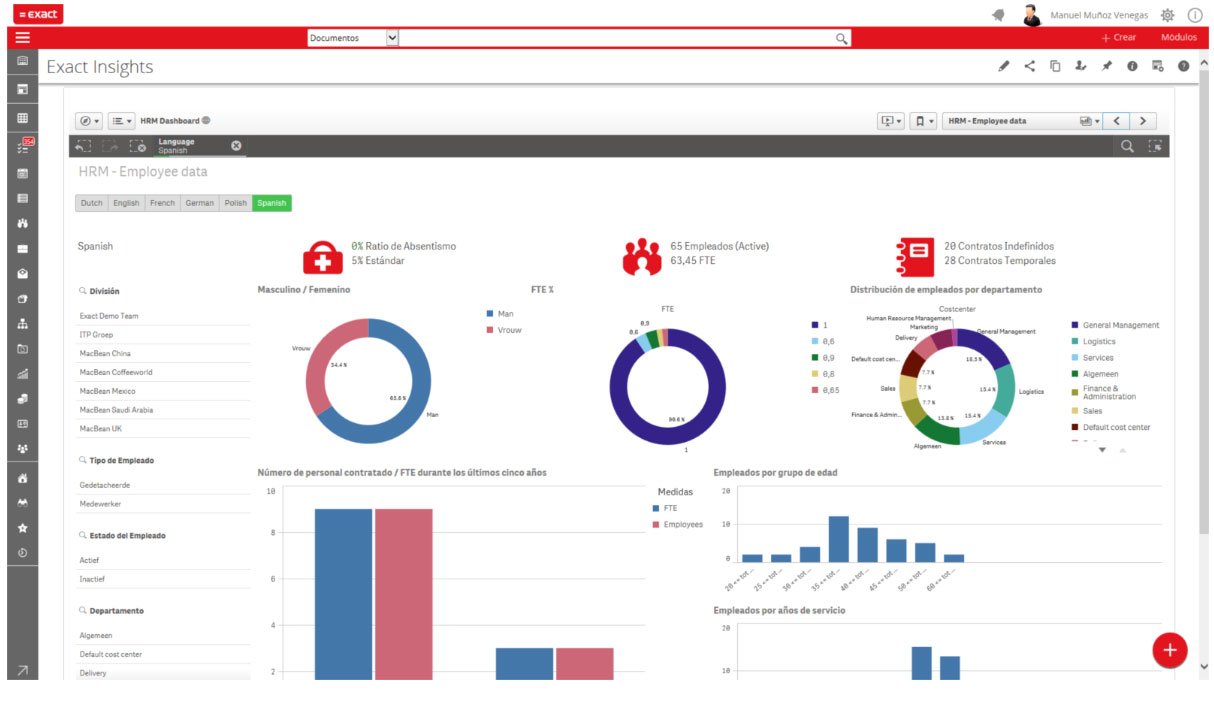Remove the Language Spanish selection filter
Viewport: 1214px width, 702px height.
tap(236, 146)
